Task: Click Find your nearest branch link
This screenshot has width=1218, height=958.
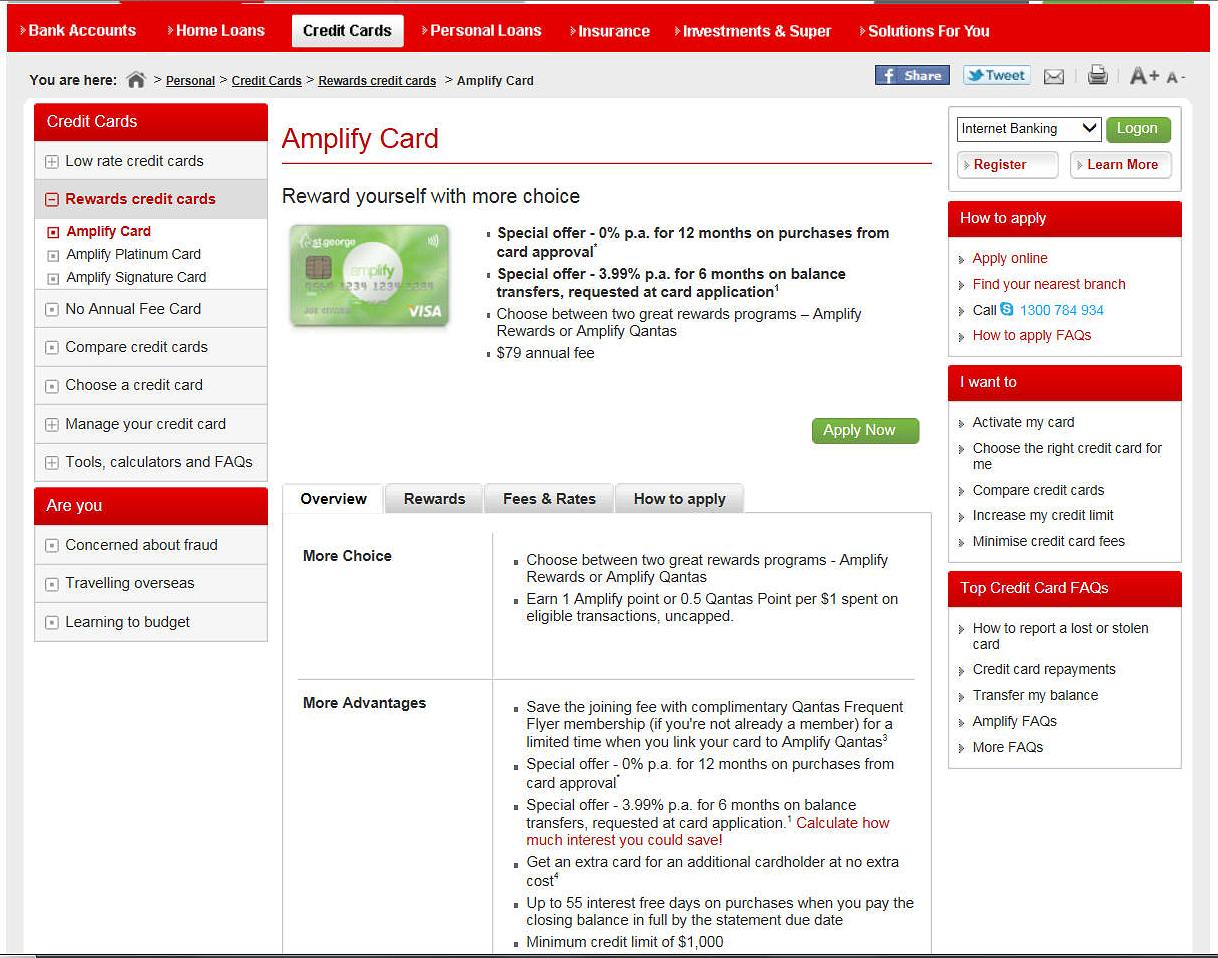Action: point(1049,284)
